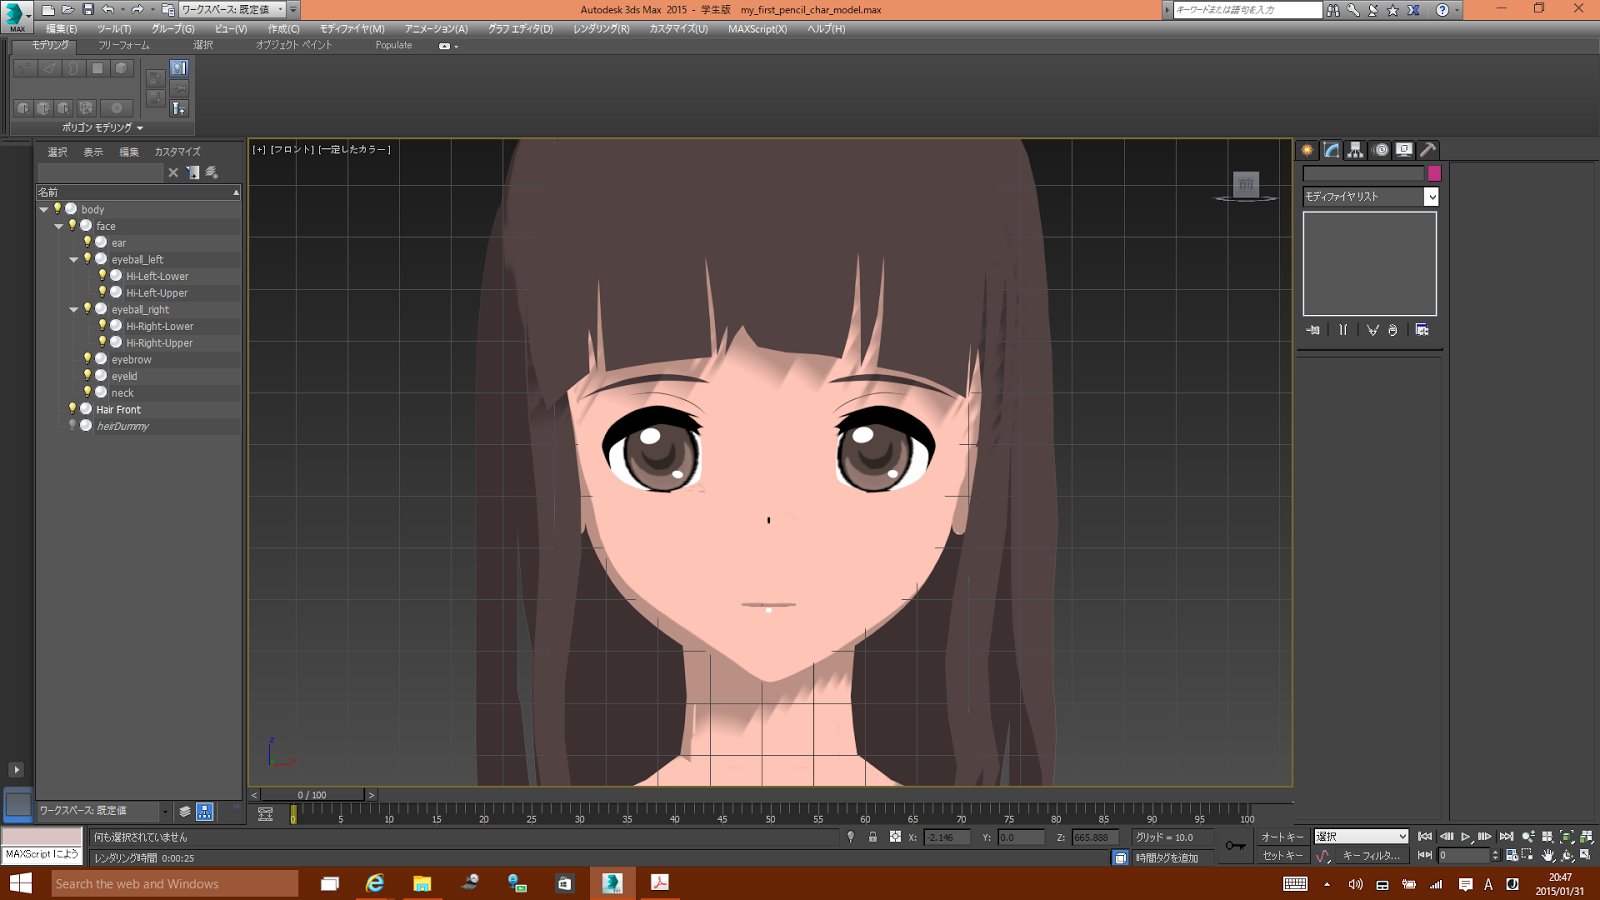The image size is (1600, 900).
Task: Click the Remove modifier trash icon
Action: (x=1393, y=330)
